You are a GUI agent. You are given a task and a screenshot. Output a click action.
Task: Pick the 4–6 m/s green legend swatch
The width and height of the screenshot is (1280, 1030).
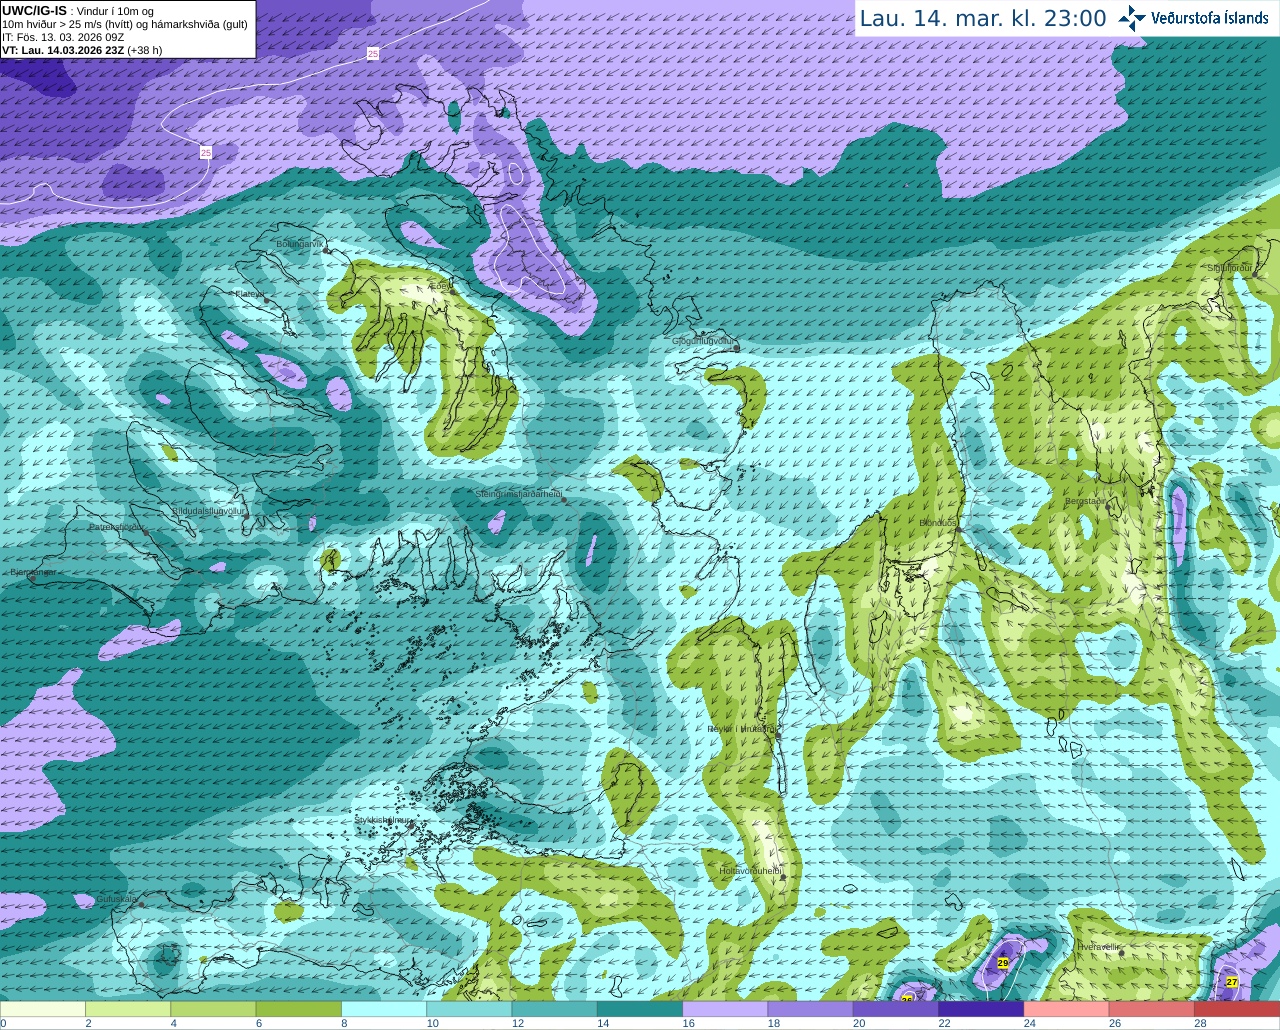coord(213,1009)
